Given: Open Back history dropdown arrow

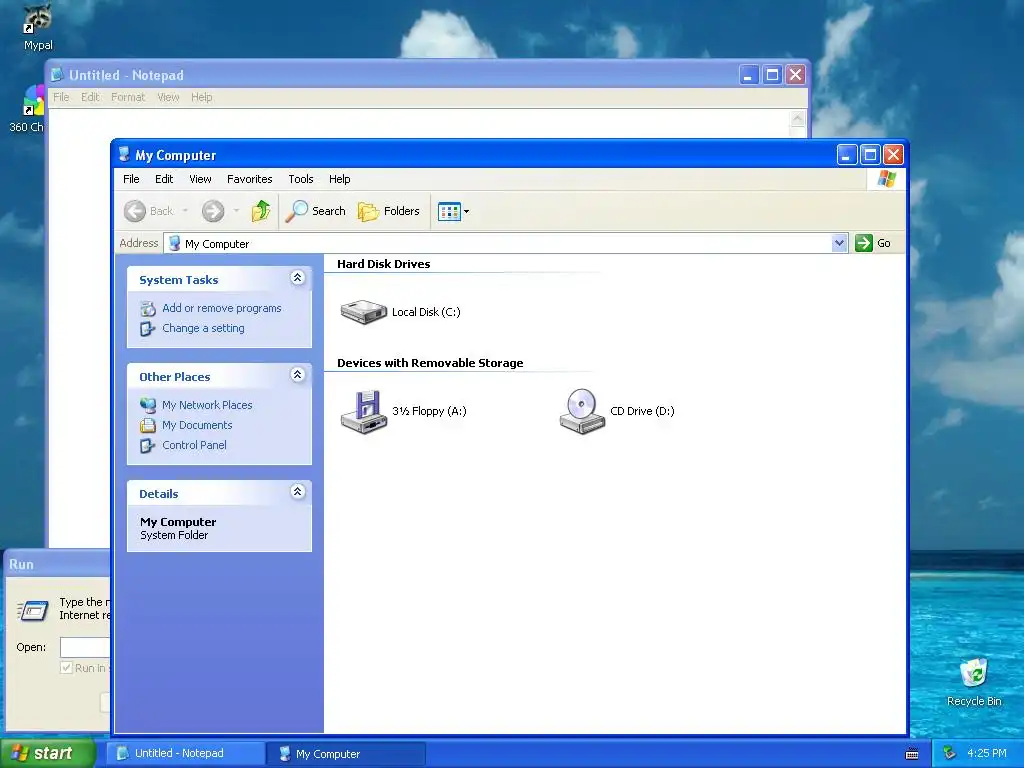Looking at the screenshot, I should (x=185, y=211).
